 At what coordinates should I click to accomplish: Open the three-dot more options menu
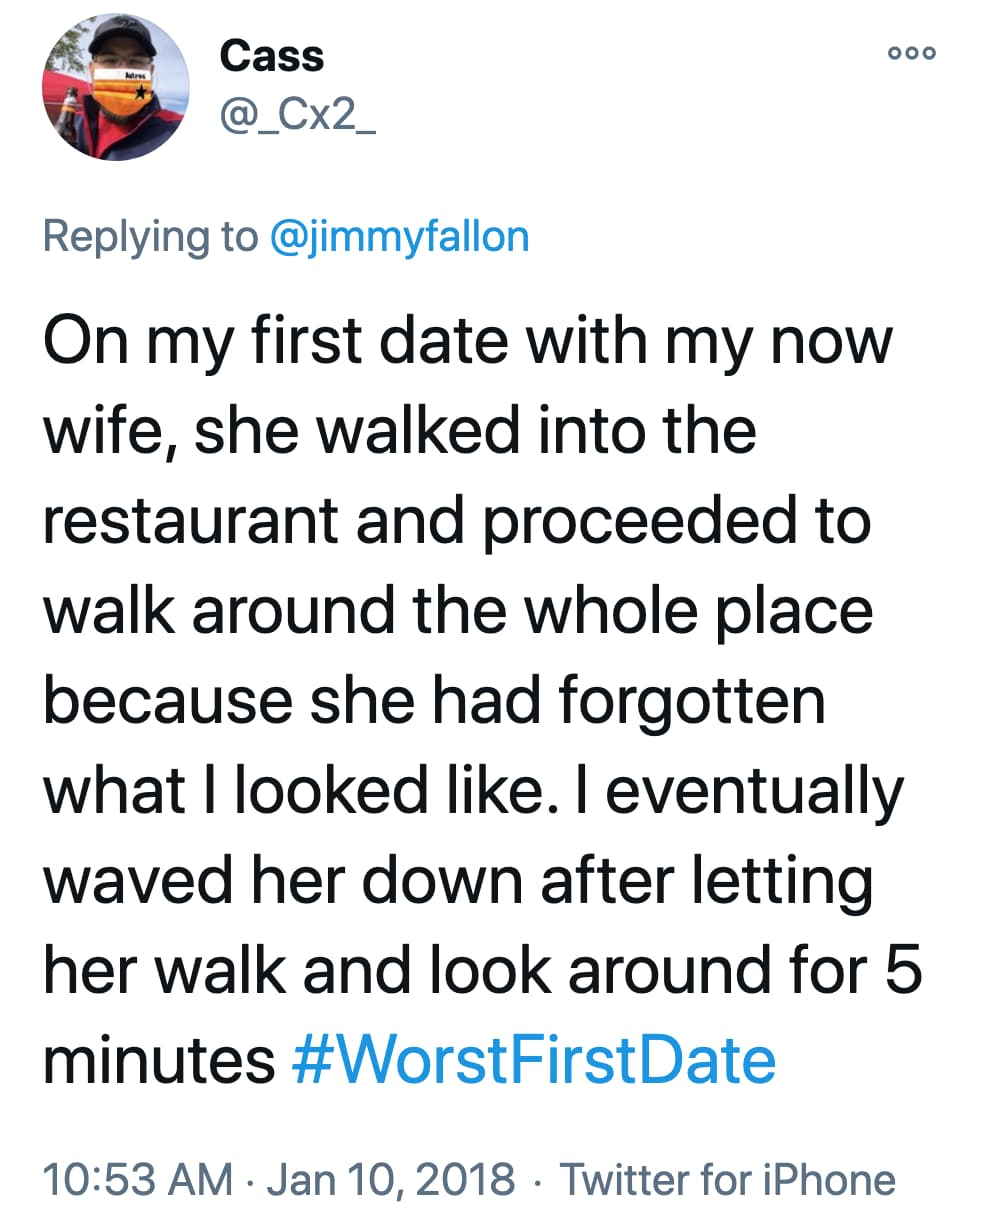coord(912,53)
